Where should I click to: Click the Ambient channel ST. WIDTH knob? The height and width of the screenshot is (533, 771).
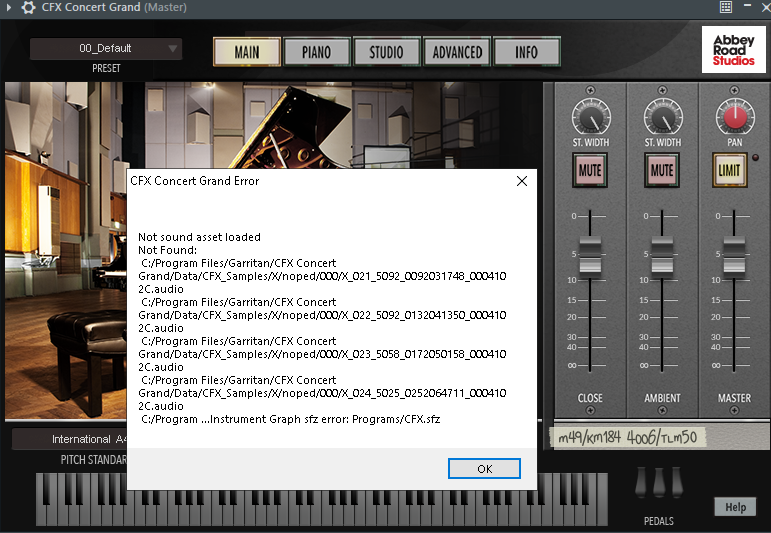tap(662, 117)
